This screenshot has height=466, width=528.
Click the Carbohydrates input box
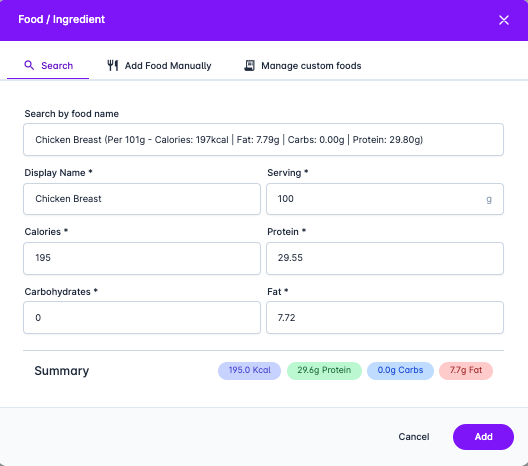click(x=142, y=318)
